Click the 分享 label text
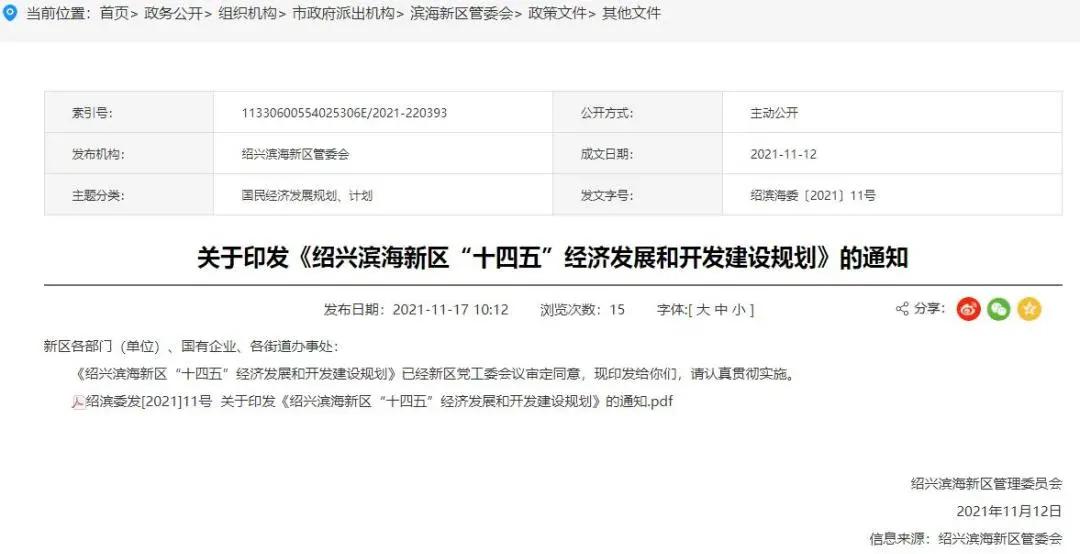This screenshot has height=554, width=1080. tap(930, 309)
